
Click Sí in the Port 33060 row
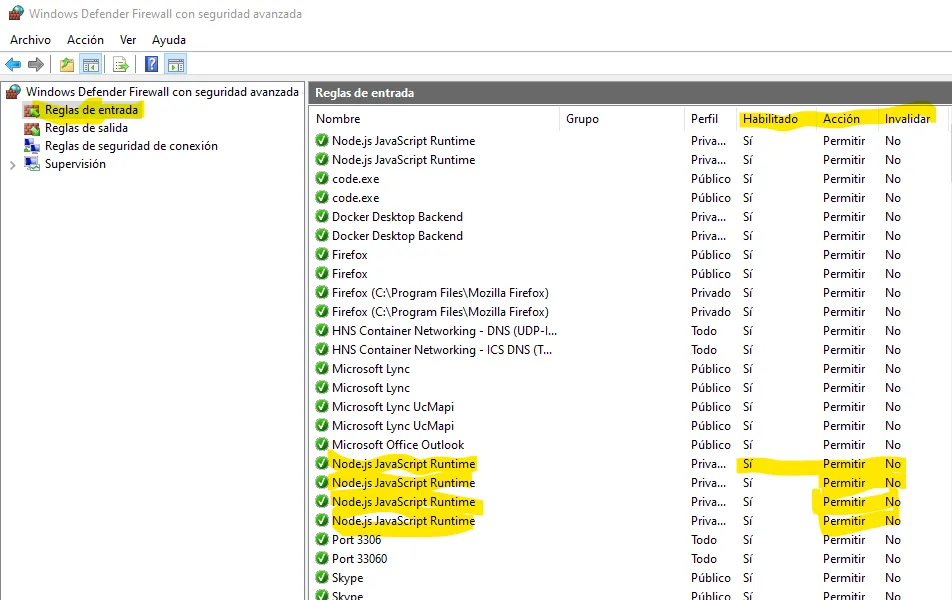click(747, 559)
